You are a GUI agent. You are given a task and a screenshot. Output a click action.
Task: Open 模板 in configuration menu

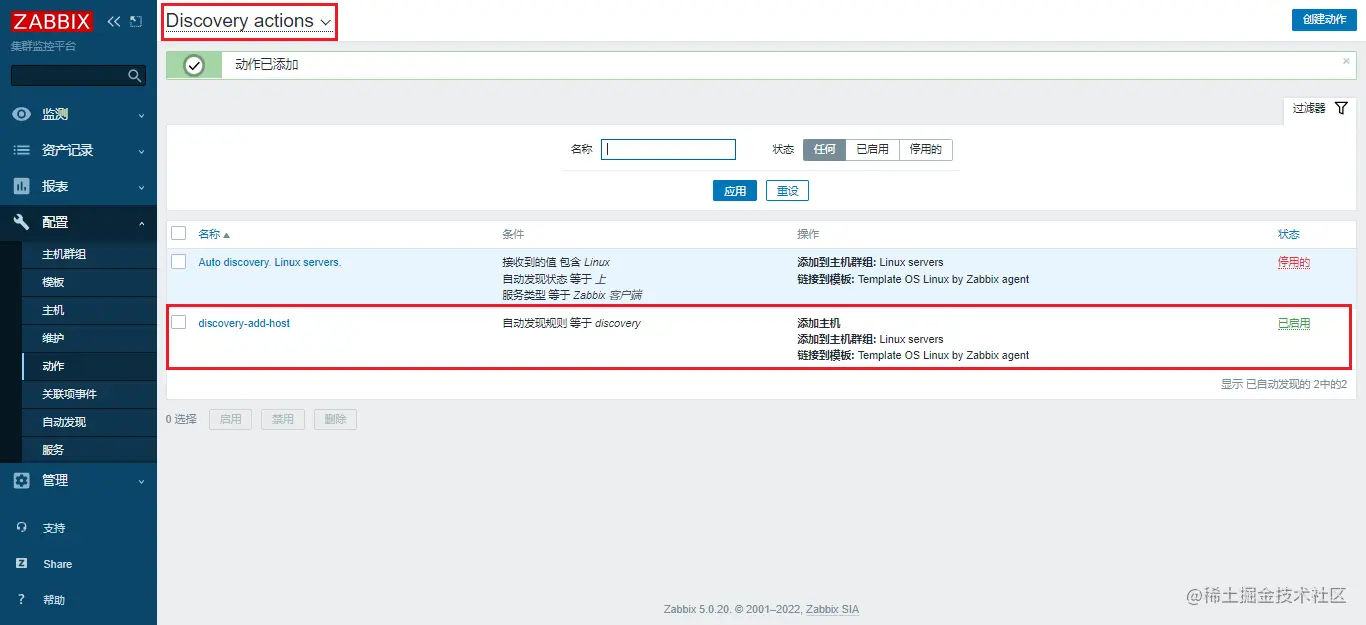click(x=53, y=282)
